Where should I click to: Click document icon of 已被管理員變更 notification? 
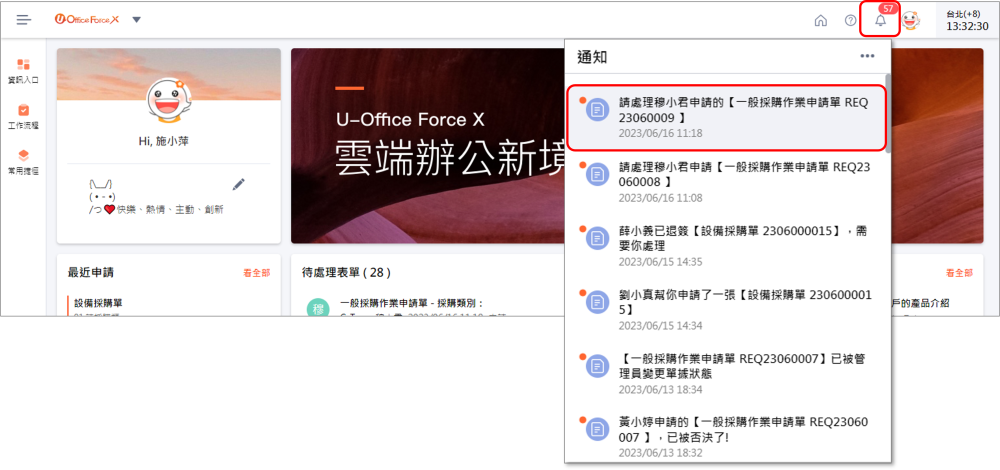(x=598, y=366)
